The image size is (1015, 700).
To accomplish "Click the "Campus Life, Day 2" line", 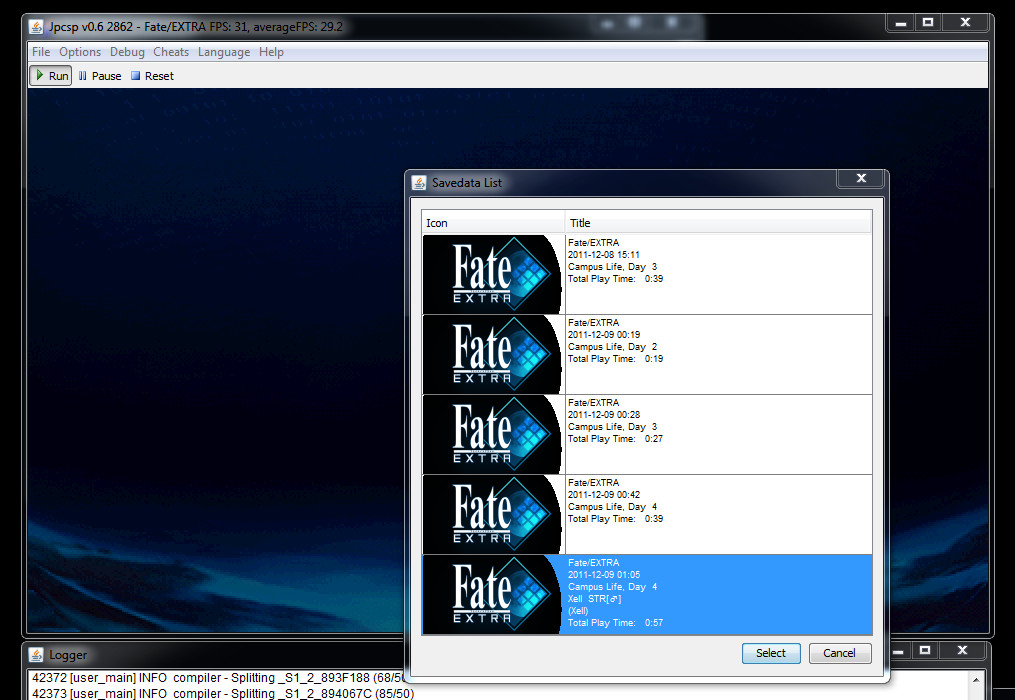I will coord(612,346).
